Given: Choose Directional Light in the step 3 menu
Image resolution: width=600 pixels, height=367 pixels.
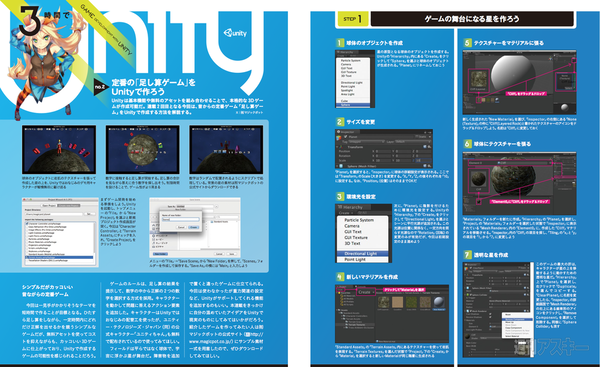Looking at the screenshot, I should point(362,254).
